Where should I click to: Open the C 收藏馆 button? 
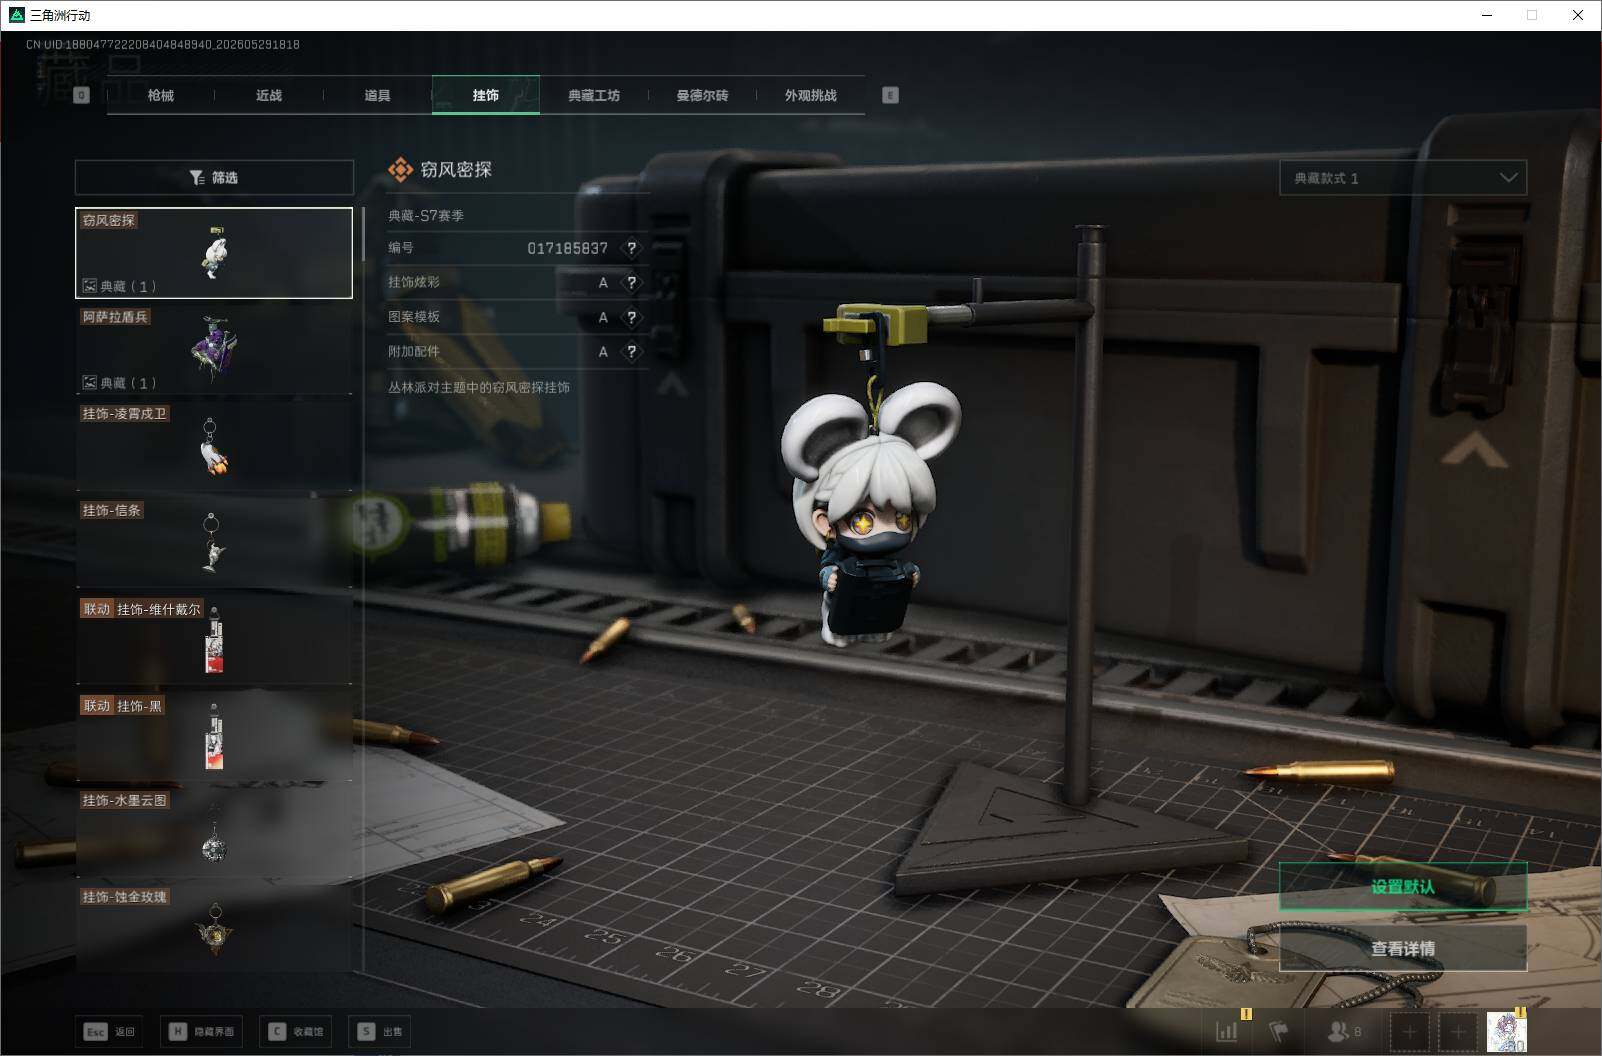coord(295,1031)
